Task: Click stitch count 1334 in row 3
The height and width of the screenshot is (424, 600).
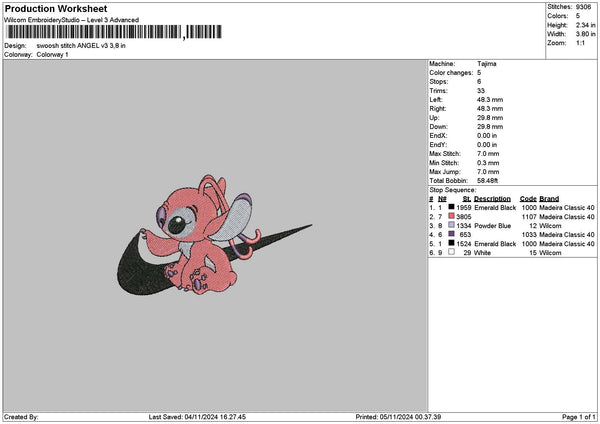Action: [x=464, y=226]
